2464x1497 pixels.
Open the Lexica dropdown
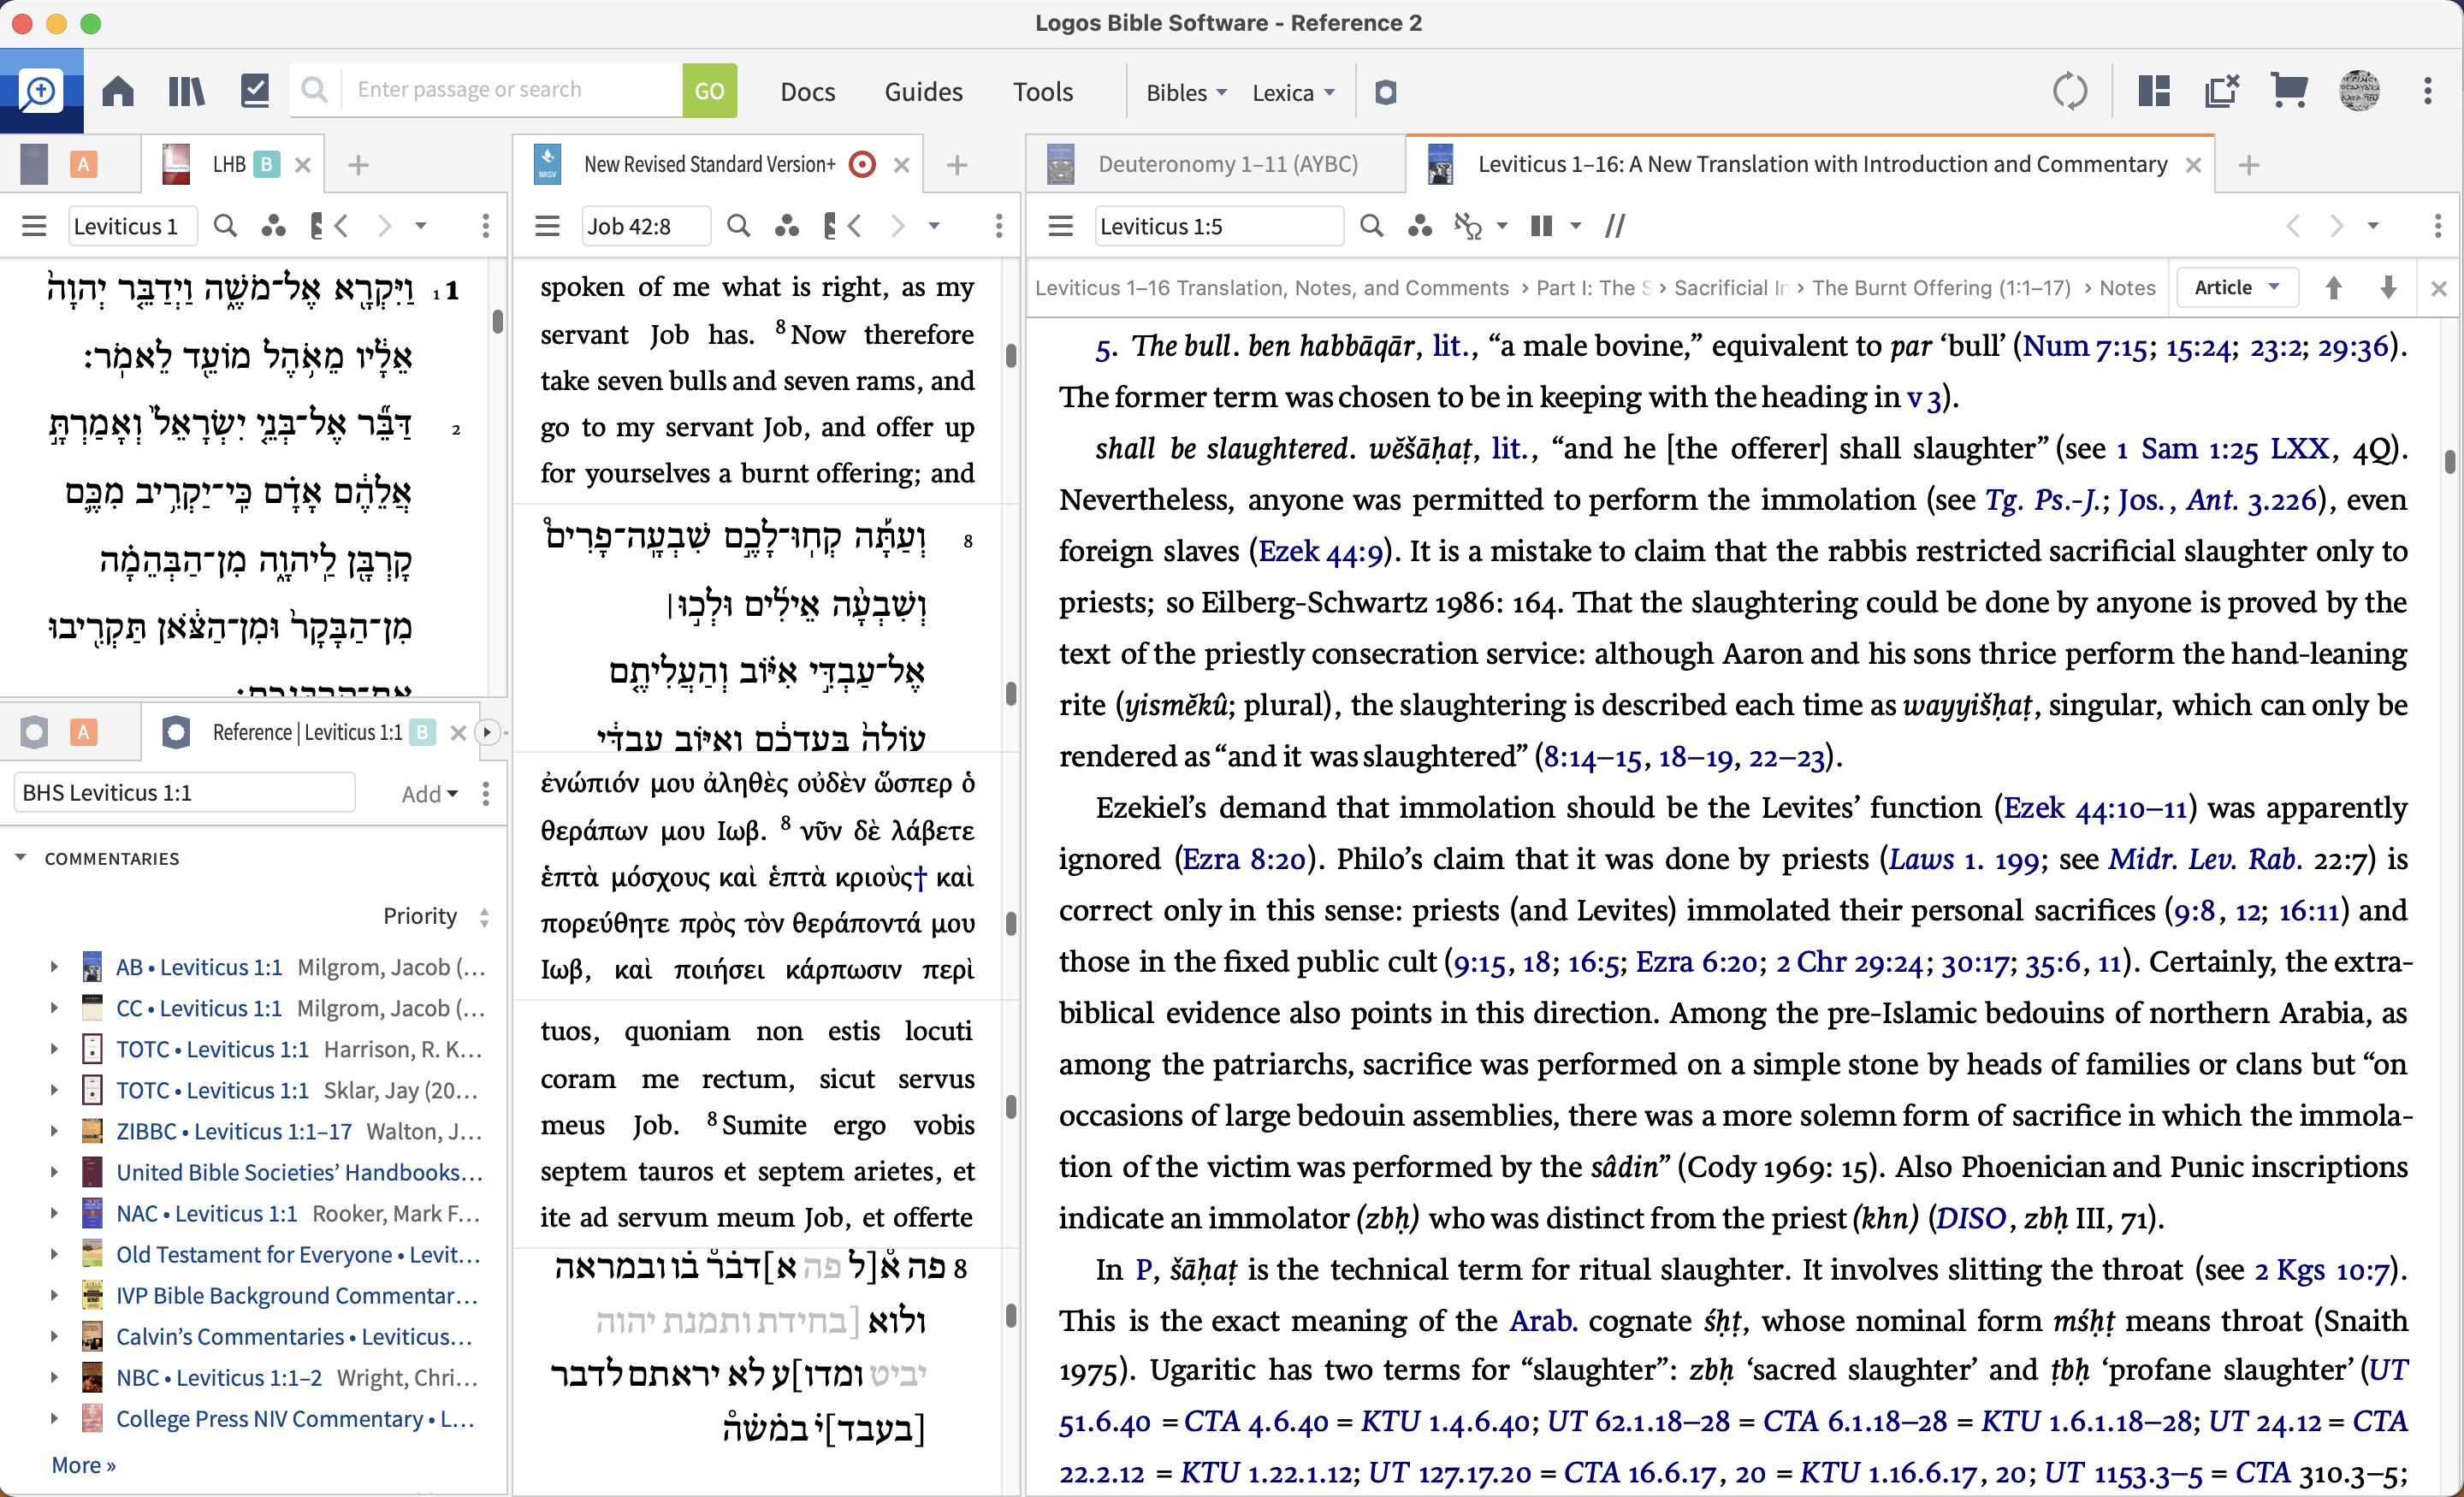pyautogui.click(x=1293, y=92)
